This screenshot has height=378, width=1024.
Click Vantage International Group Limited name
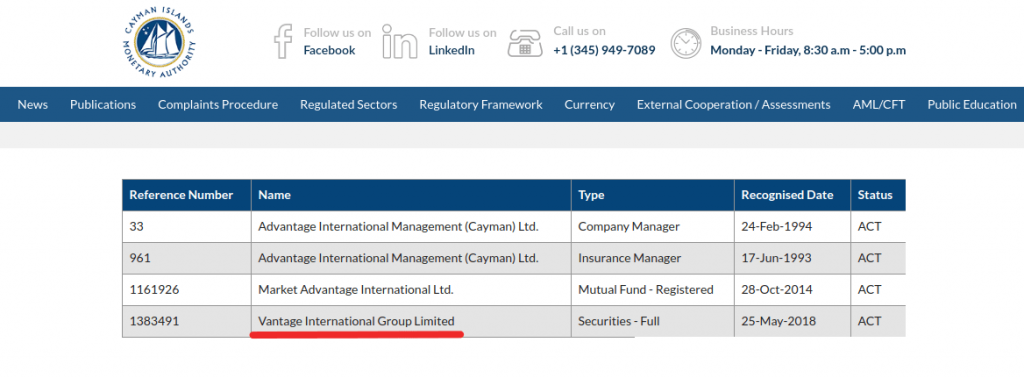pos(357,321)
